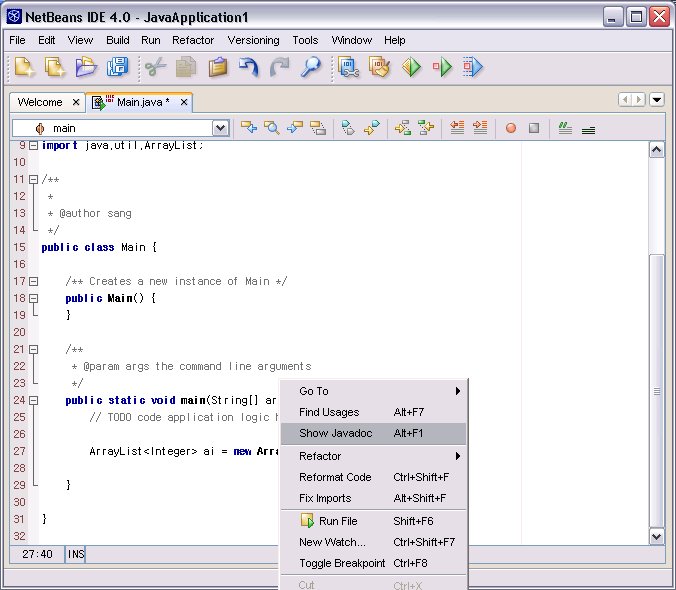This screenshot has width=676, height=590.
Task: Debug Main Project toolbar icon
Action: click(442, 67)
